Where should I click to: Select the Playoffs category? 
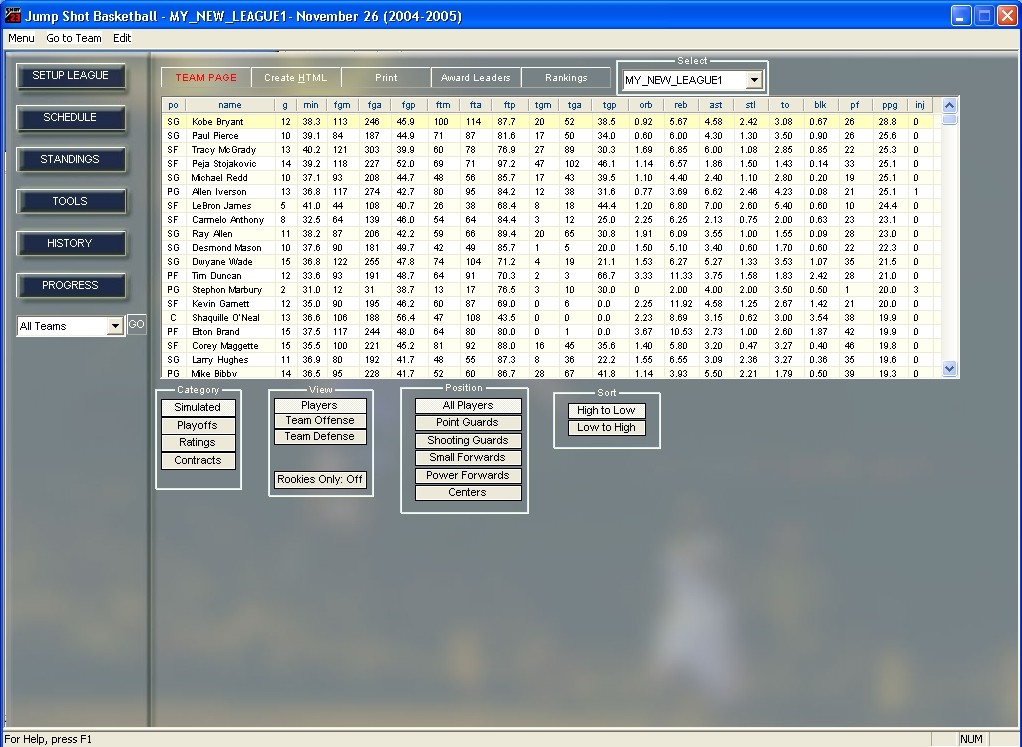click(198, 425)
